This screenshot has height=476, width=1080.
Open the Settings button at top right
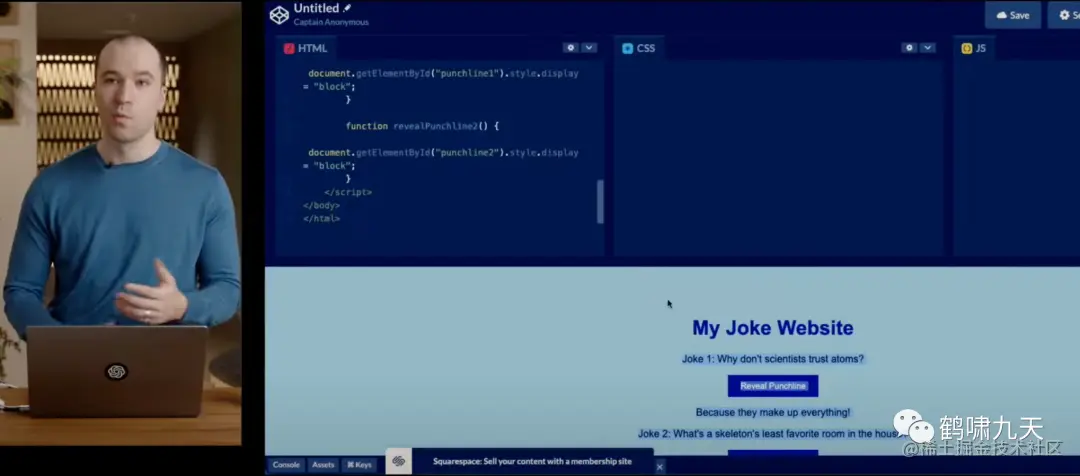click(x=1065, y=15)
